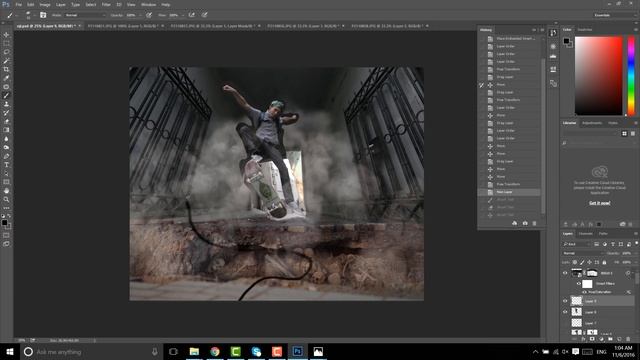
Task: Open the Windows Start menu
Action: [10, 351]
